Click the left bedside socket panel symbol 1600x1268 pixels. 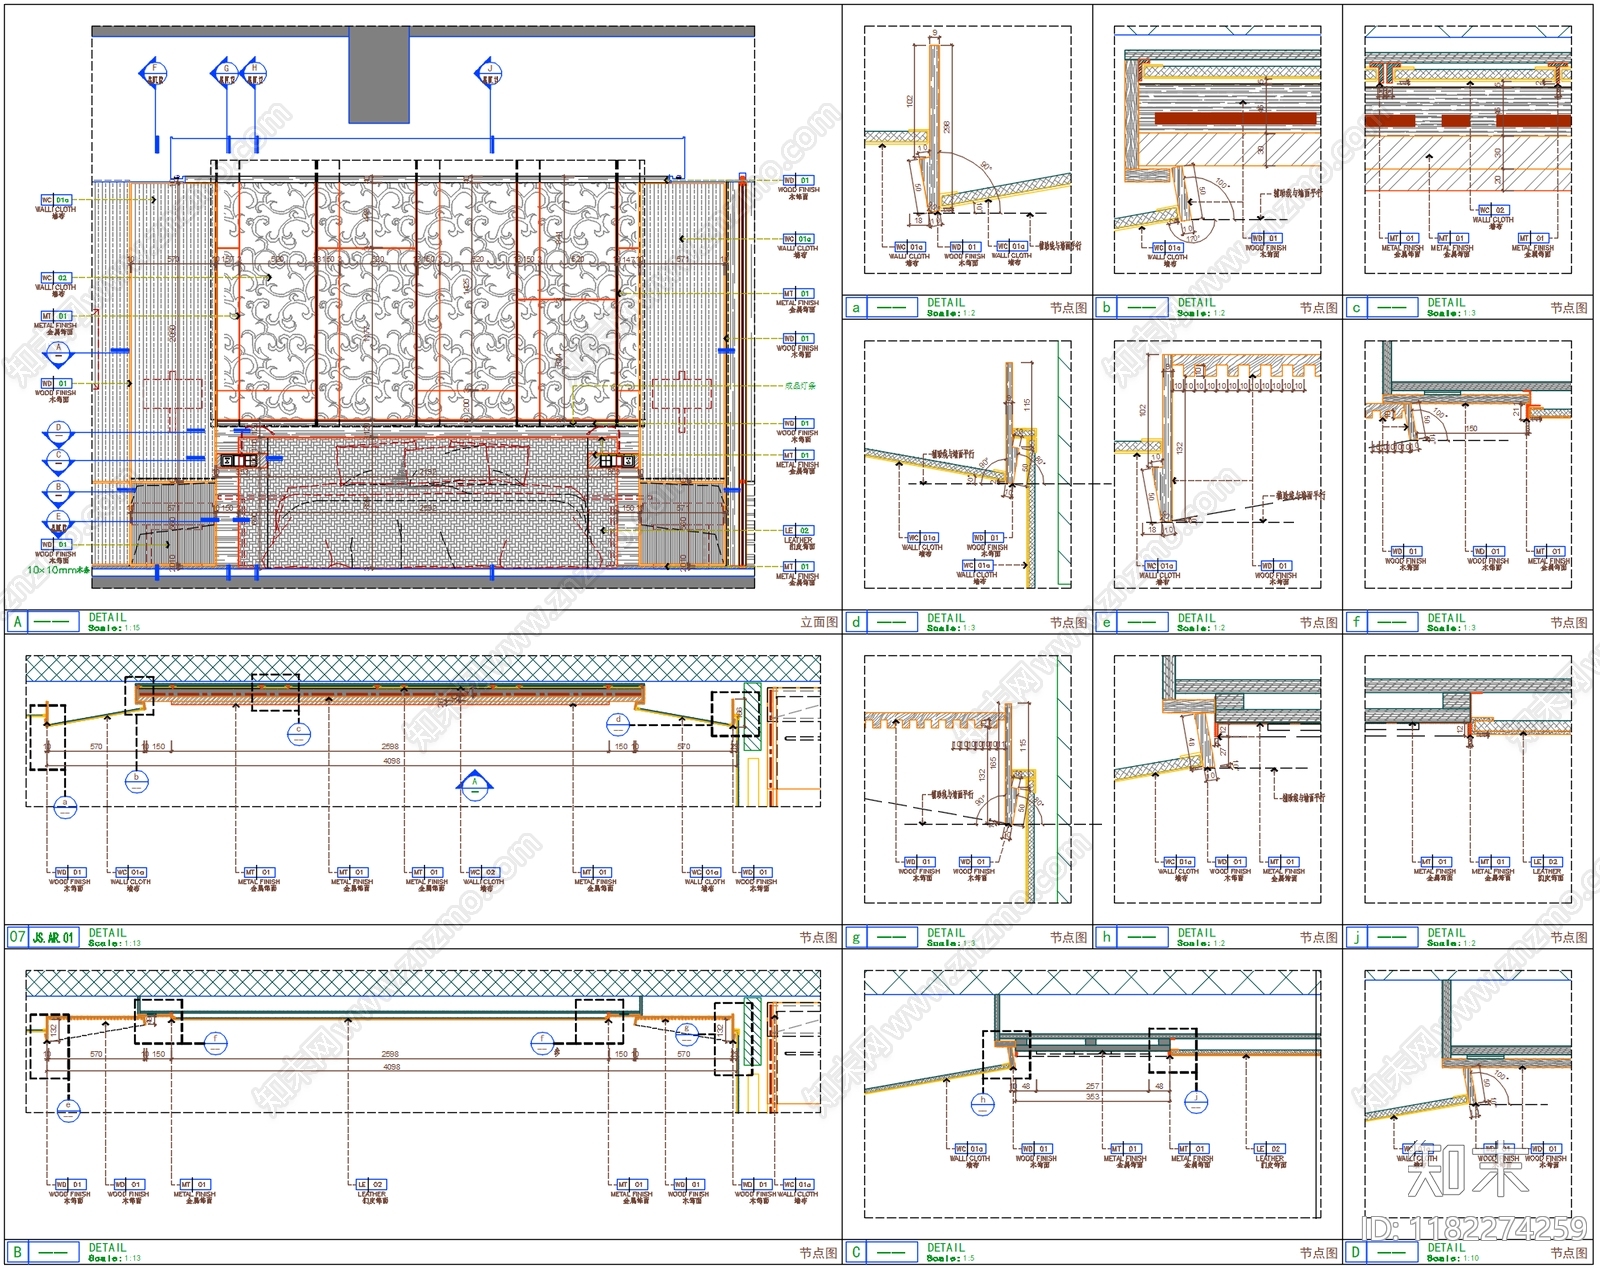pyautogui.click(x=238, y=460)
